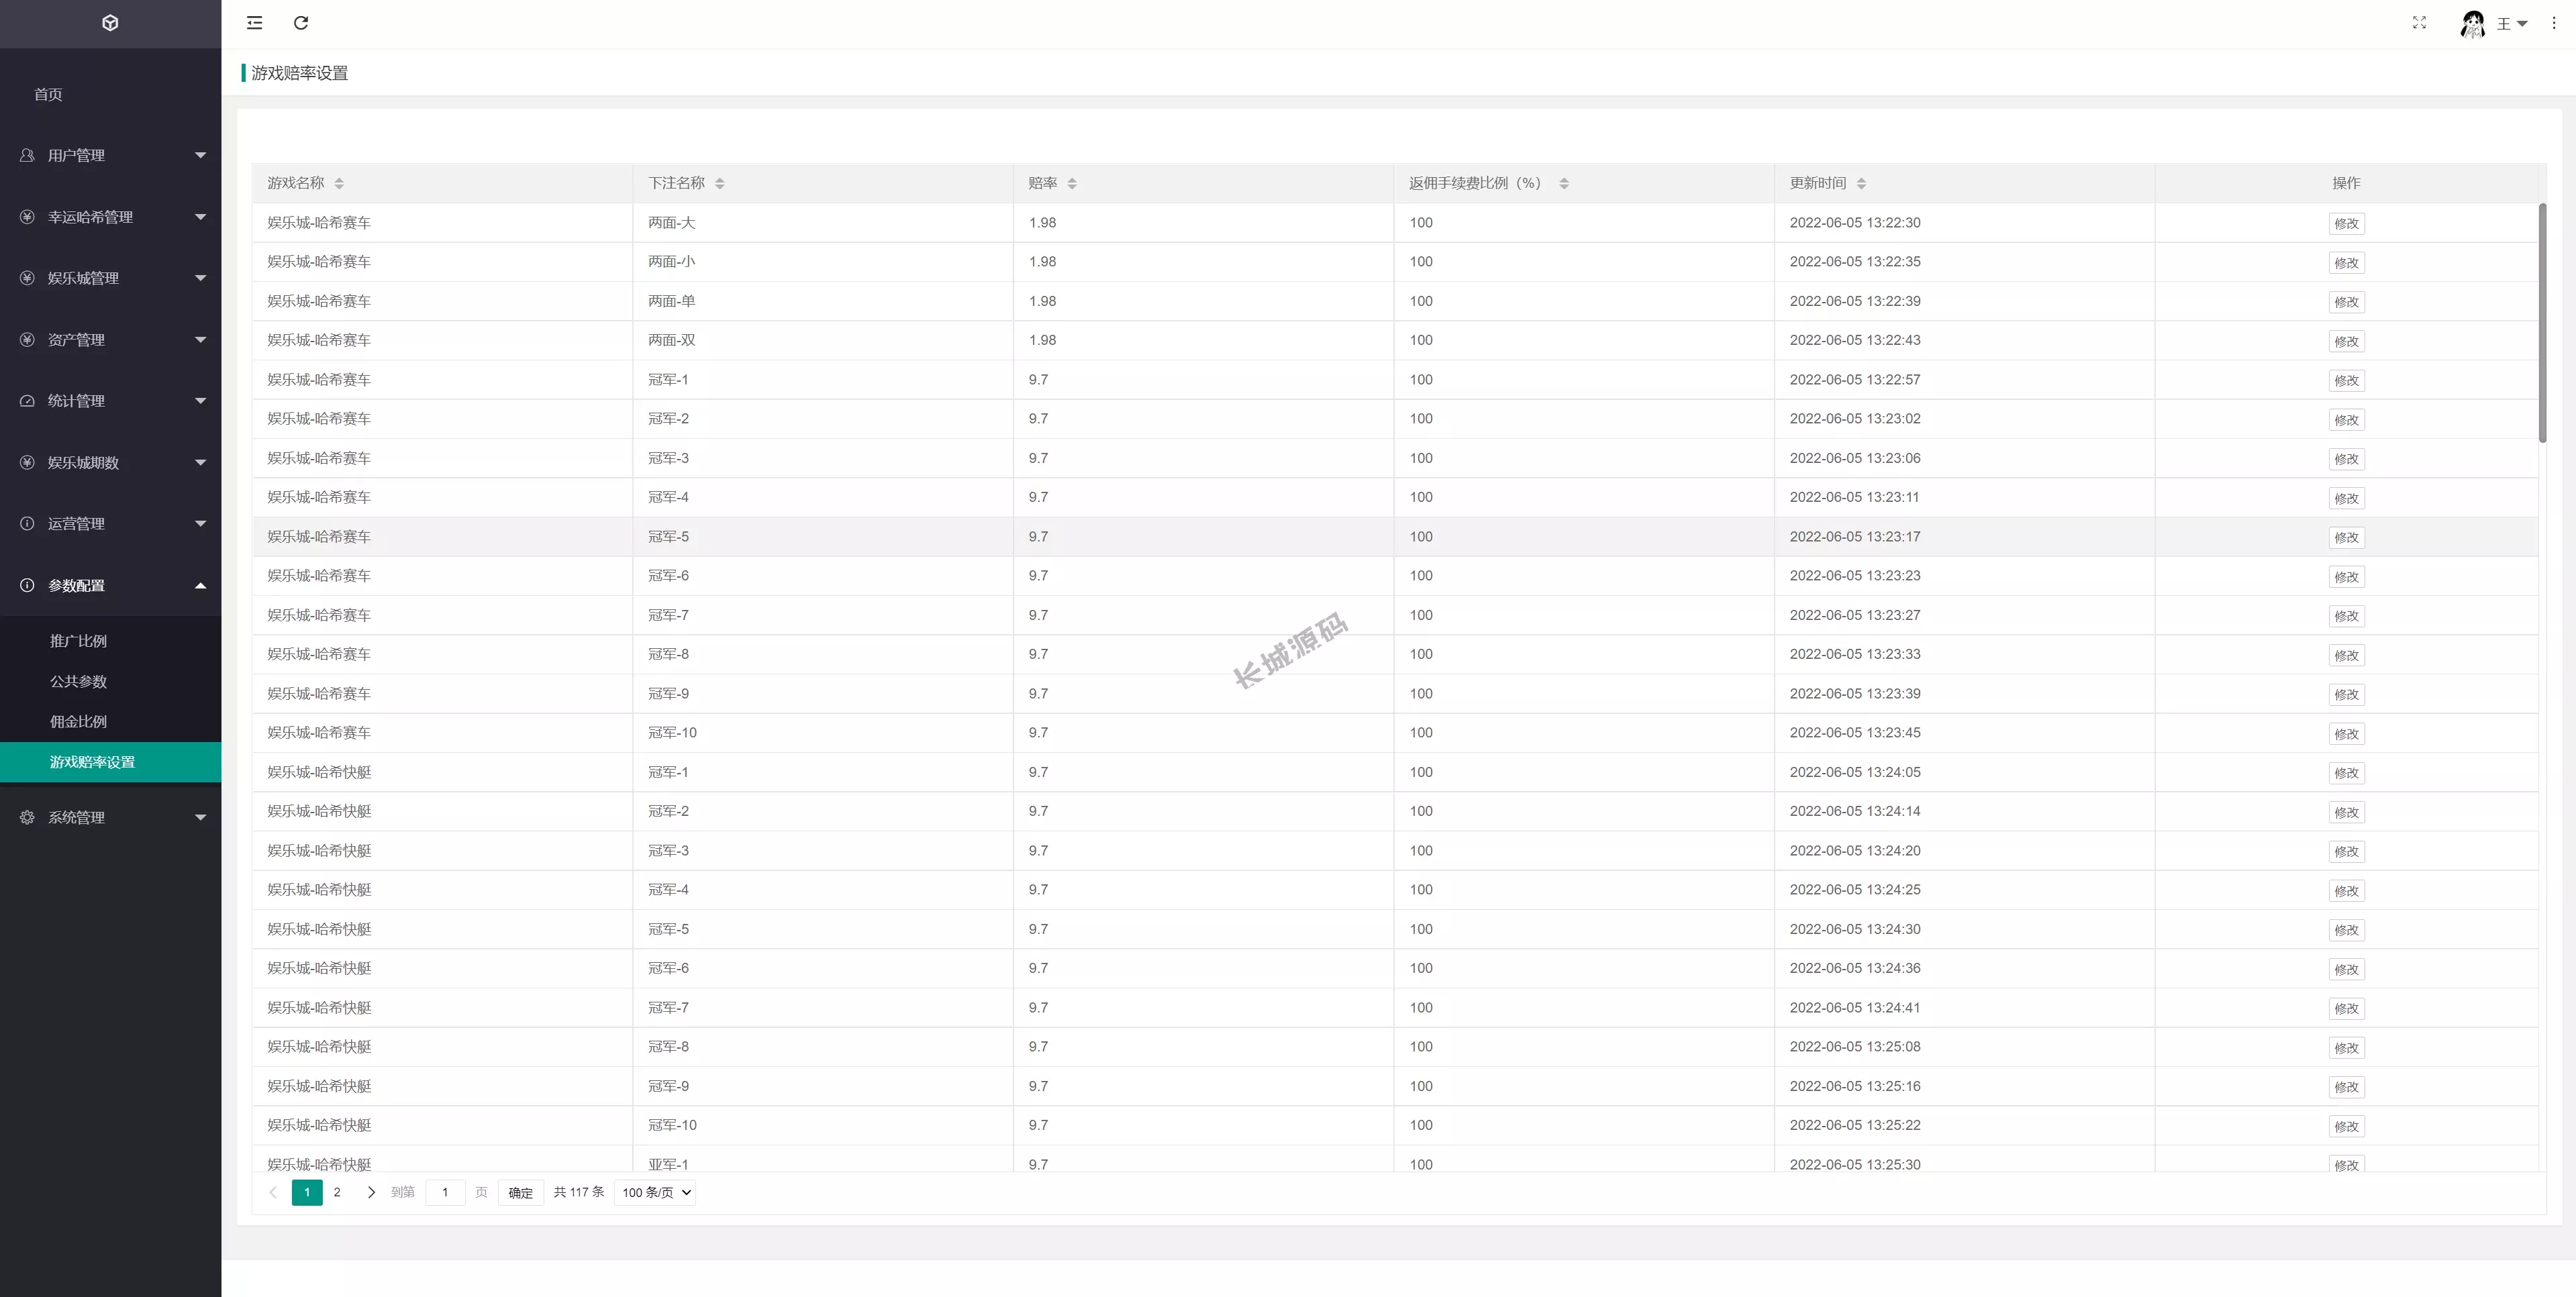The width and height of the screenshot is (2576, 1297).
Task: Click the 幸运哈希管理 coin icon
Action: click(27, 217)
